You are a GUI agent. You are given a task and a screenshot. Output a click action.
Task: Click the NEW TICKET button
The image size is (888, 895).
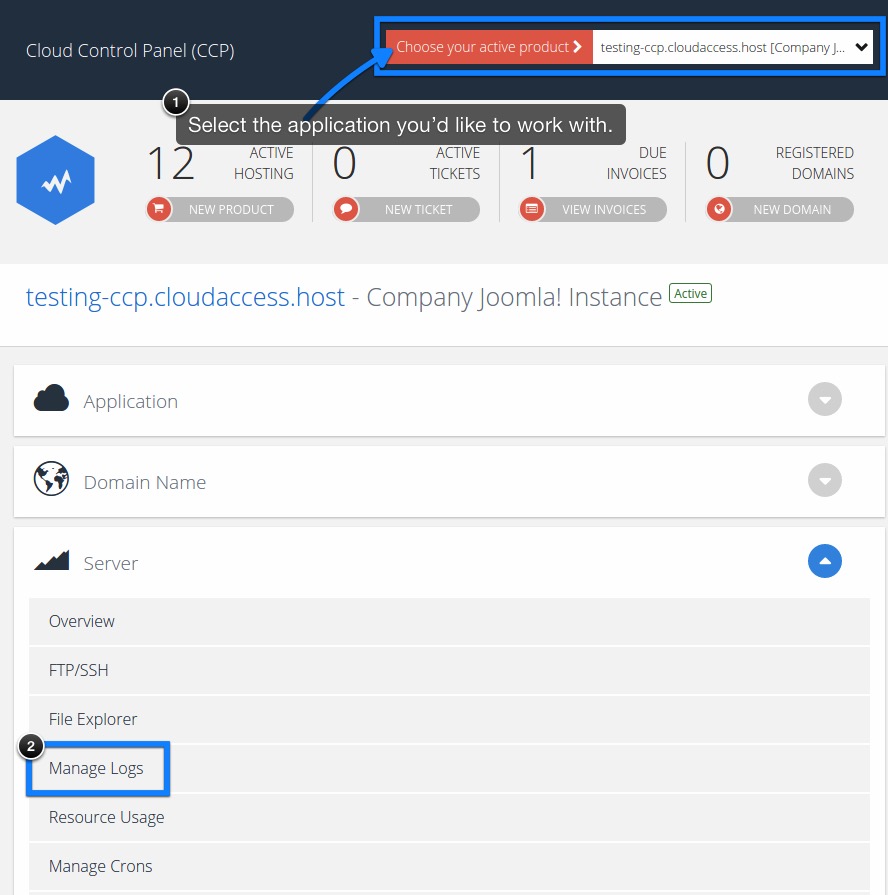[406, 209]
